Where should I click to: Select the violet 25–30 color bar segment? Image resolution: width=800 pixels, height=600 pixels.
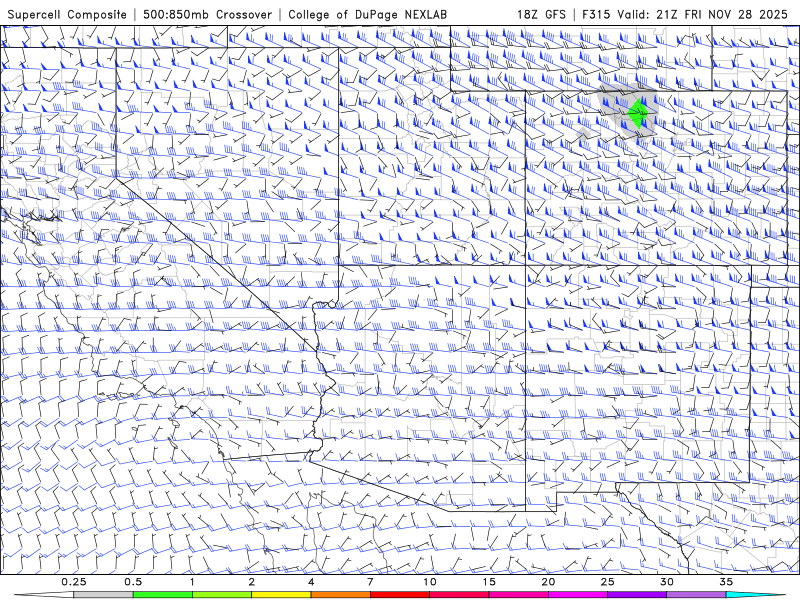[637, 595]
